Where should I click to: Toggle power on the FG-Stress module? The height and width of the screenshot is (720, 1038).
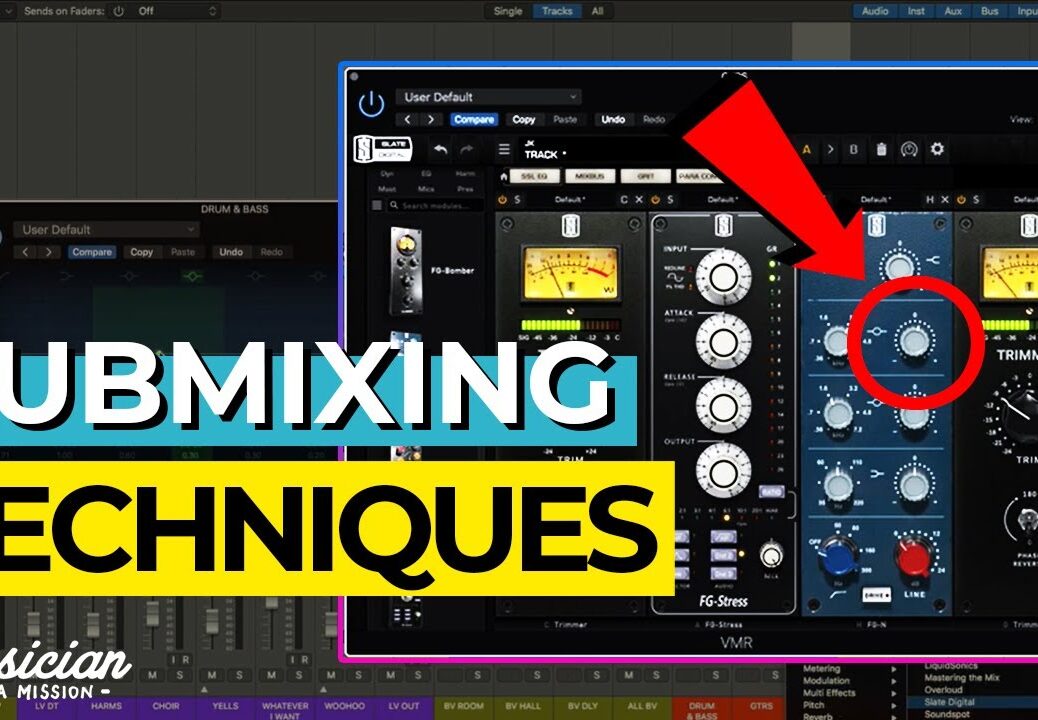tap(655, 199)
